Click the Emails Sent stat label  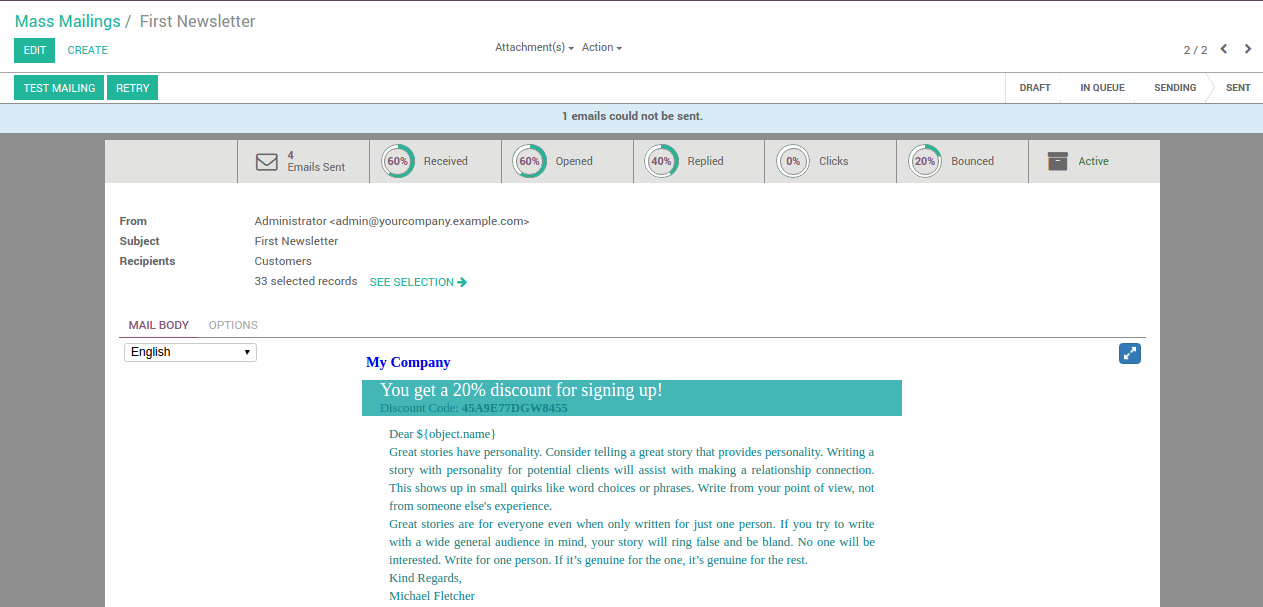[316, 167]
